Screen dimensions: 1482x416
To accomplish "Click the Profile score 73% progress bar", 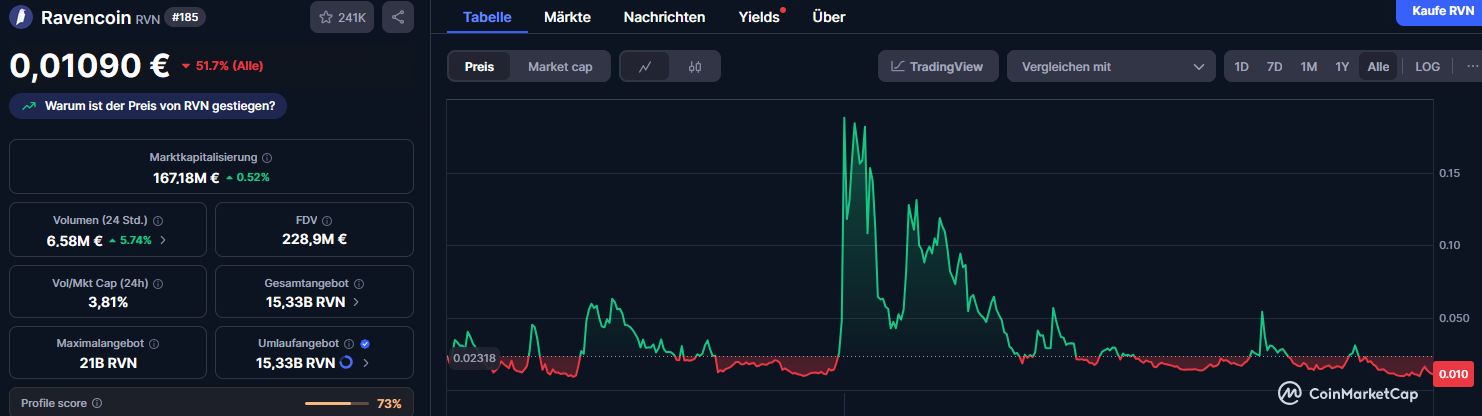I will pyautogui.click(x=335, y=404).
